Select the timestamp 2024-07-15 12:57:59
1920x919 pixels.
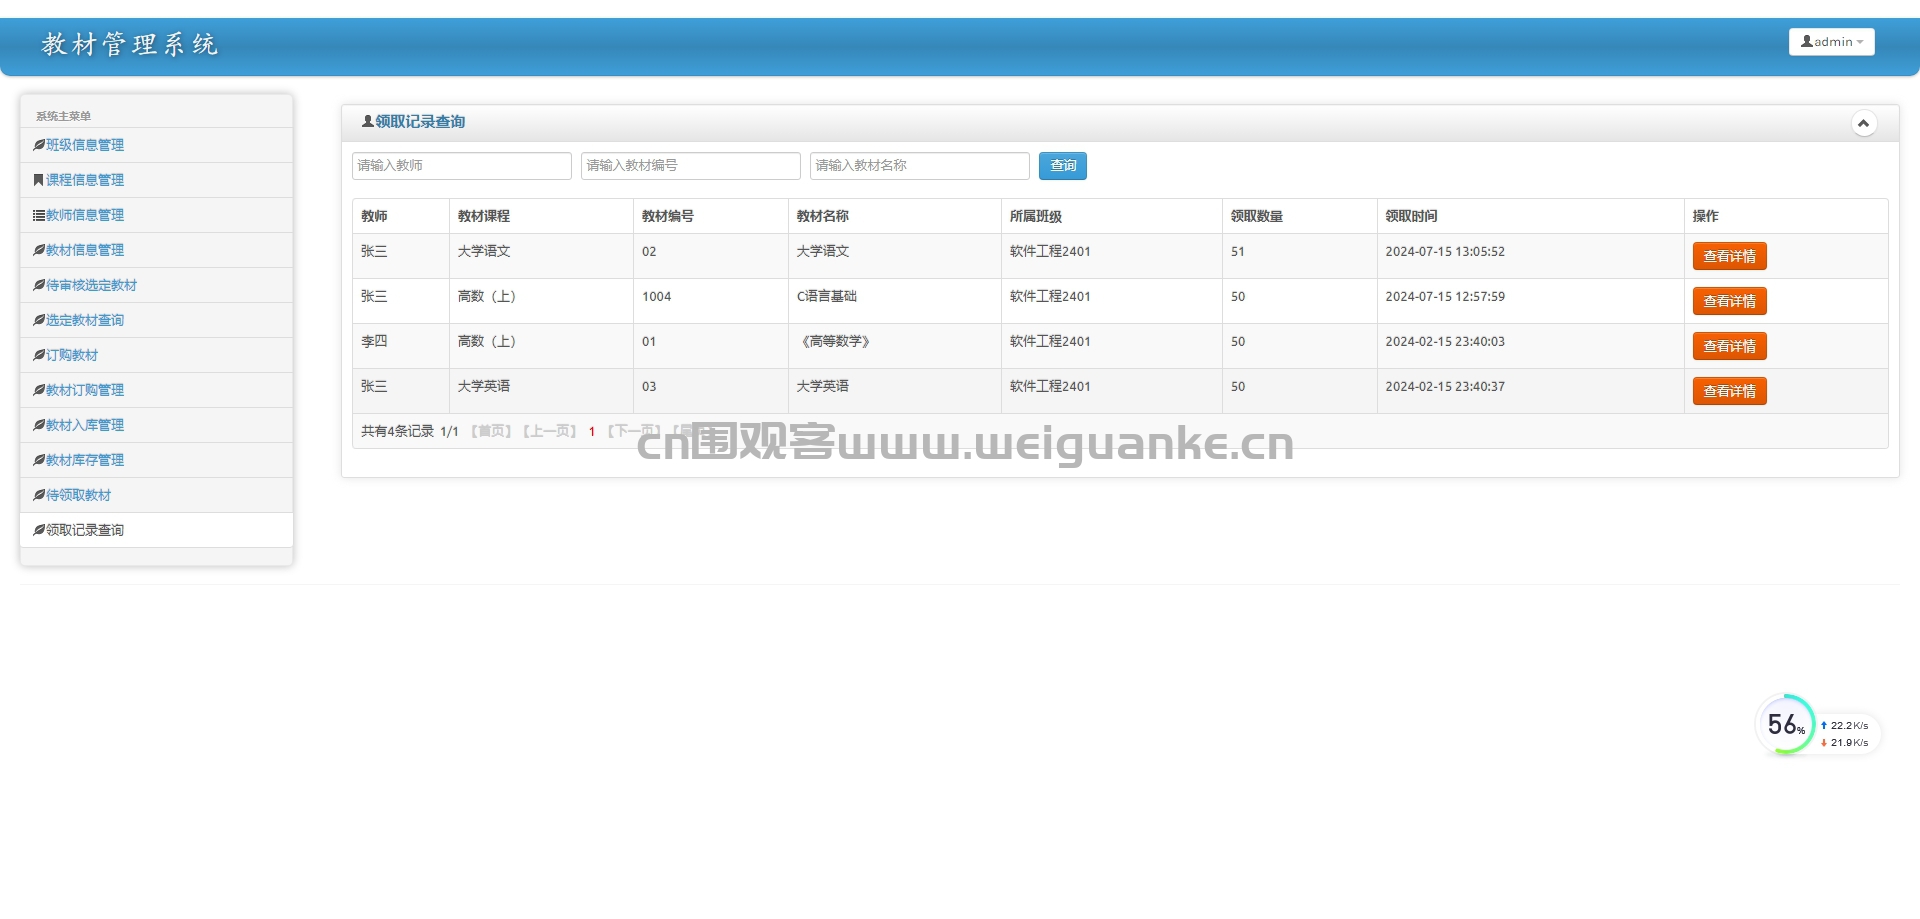click(1445, 297)
